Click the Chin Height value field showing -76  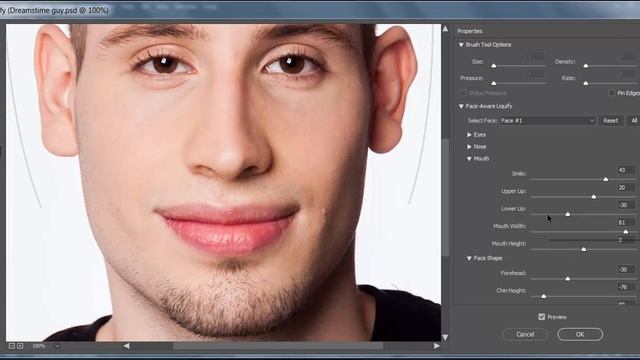click(626, 287)
